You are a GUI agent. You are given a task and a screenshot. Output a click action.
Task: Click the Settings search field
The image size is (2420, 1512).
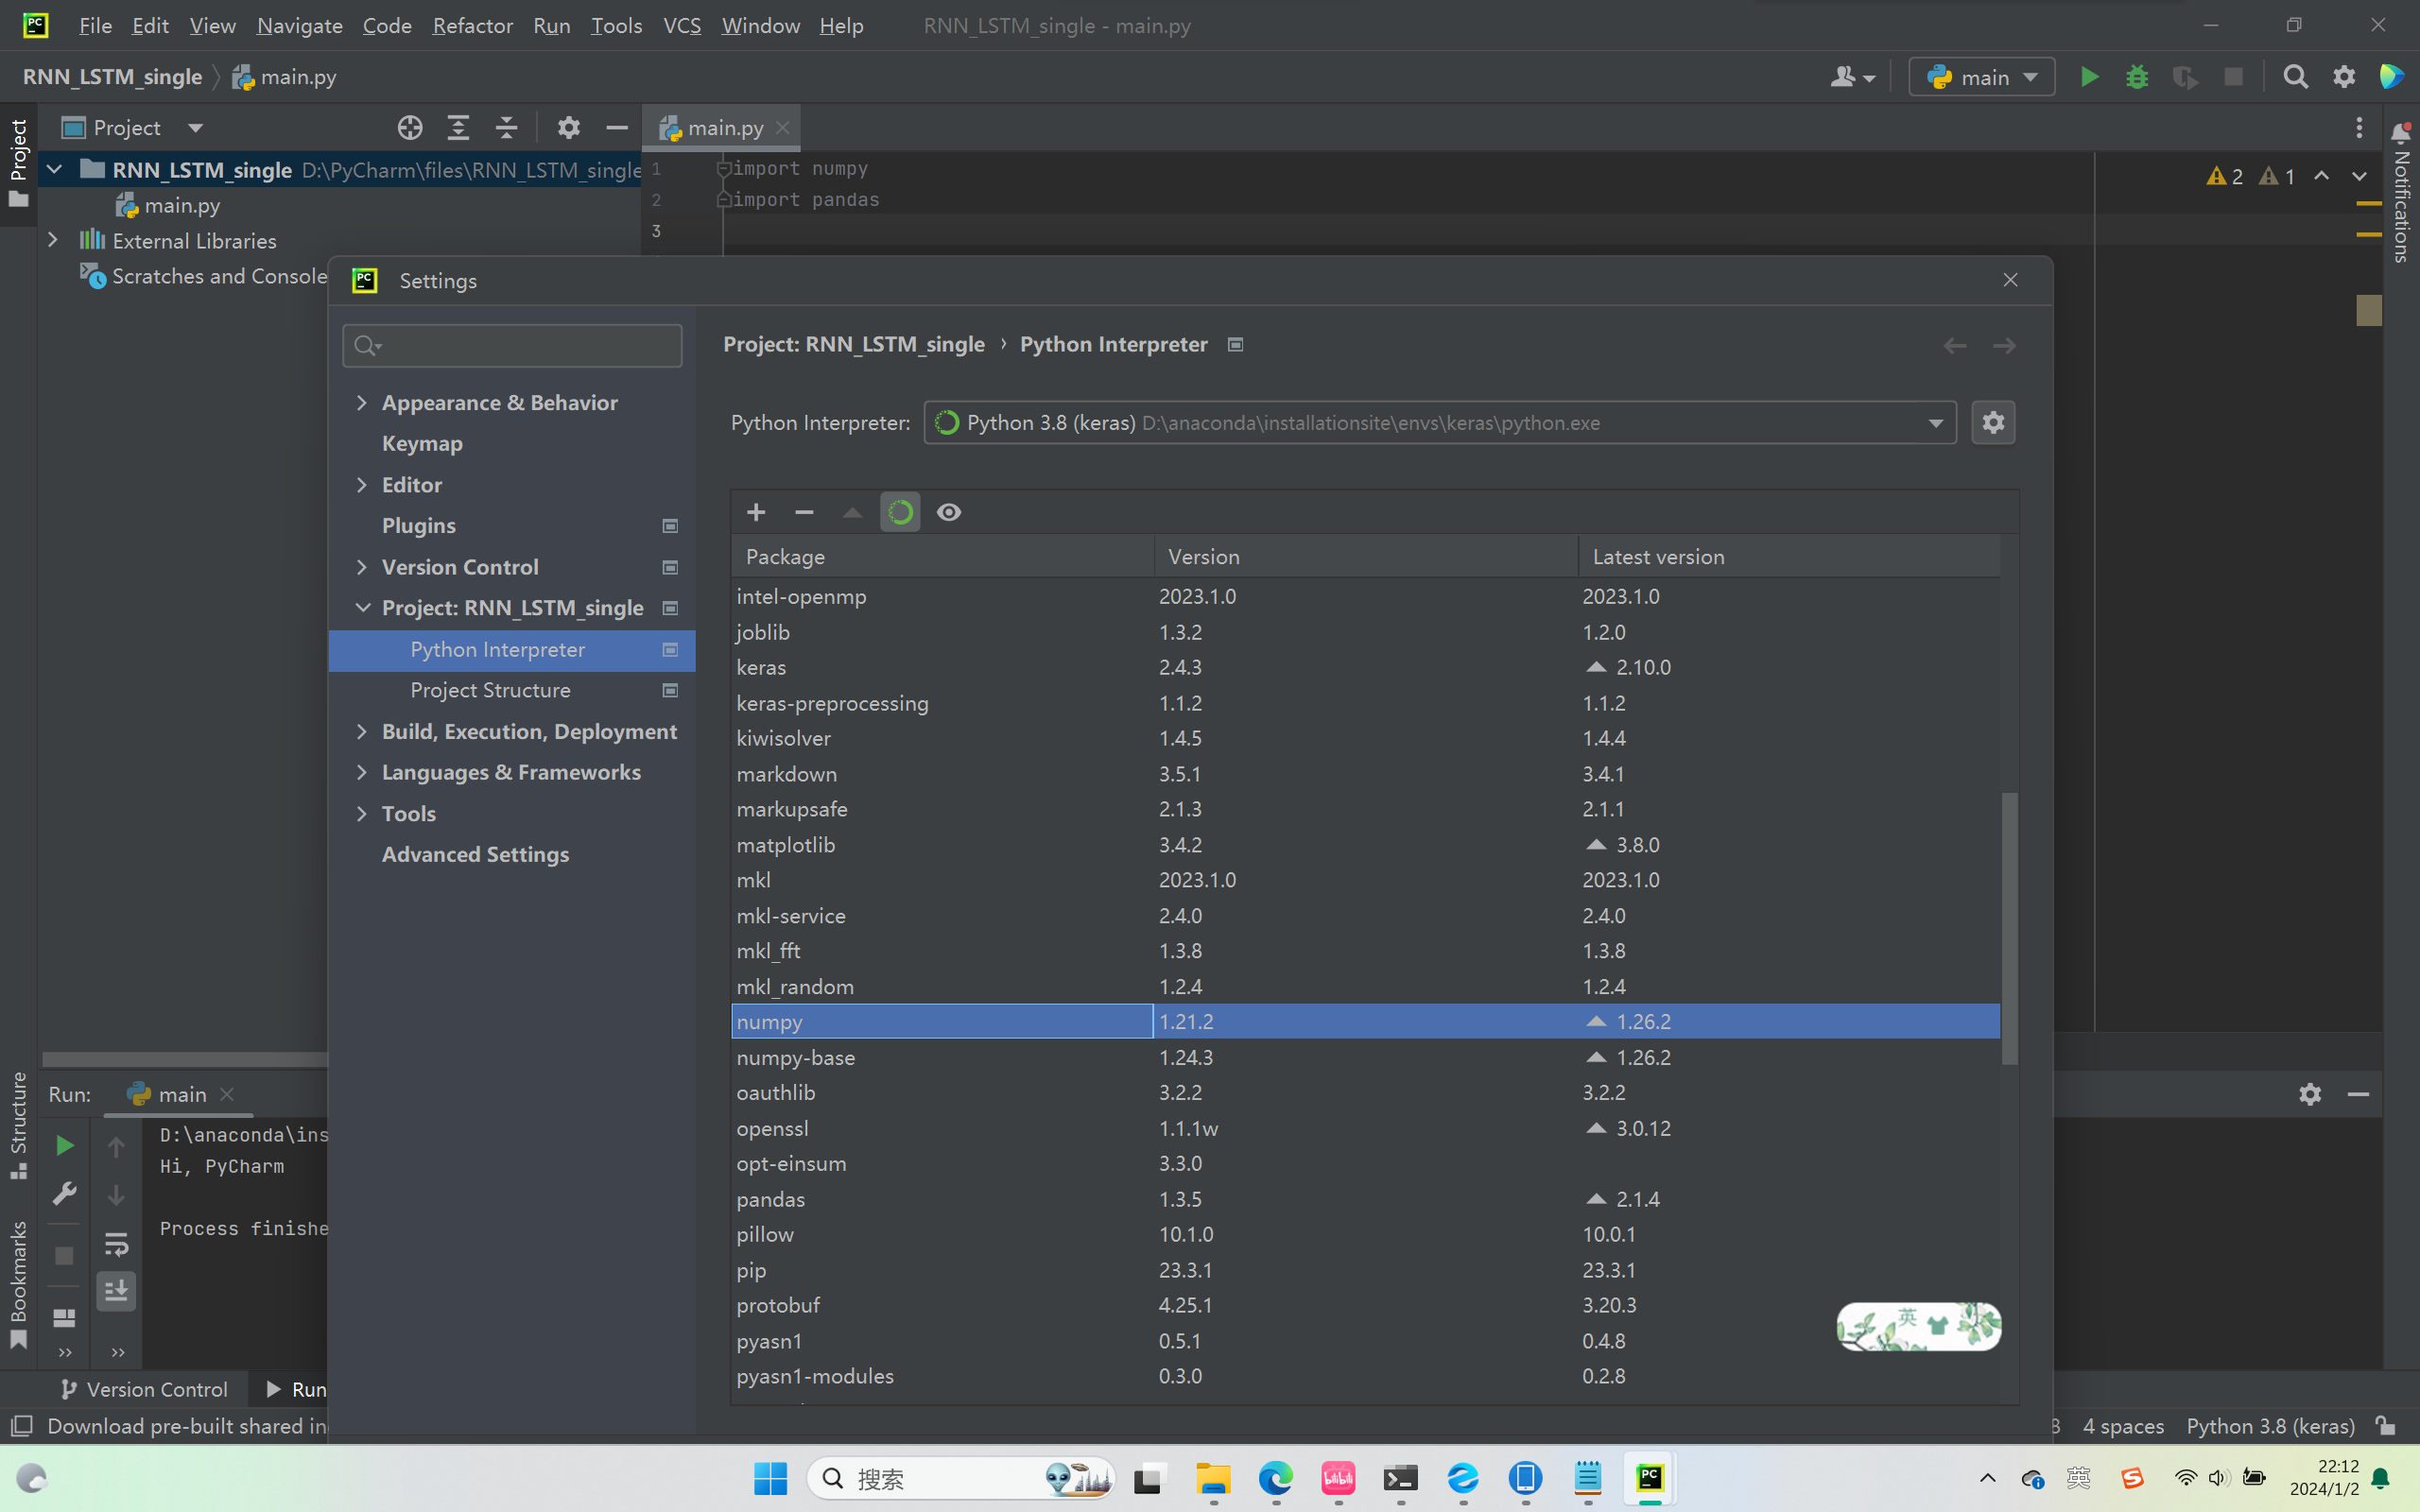tap(512, 346)
